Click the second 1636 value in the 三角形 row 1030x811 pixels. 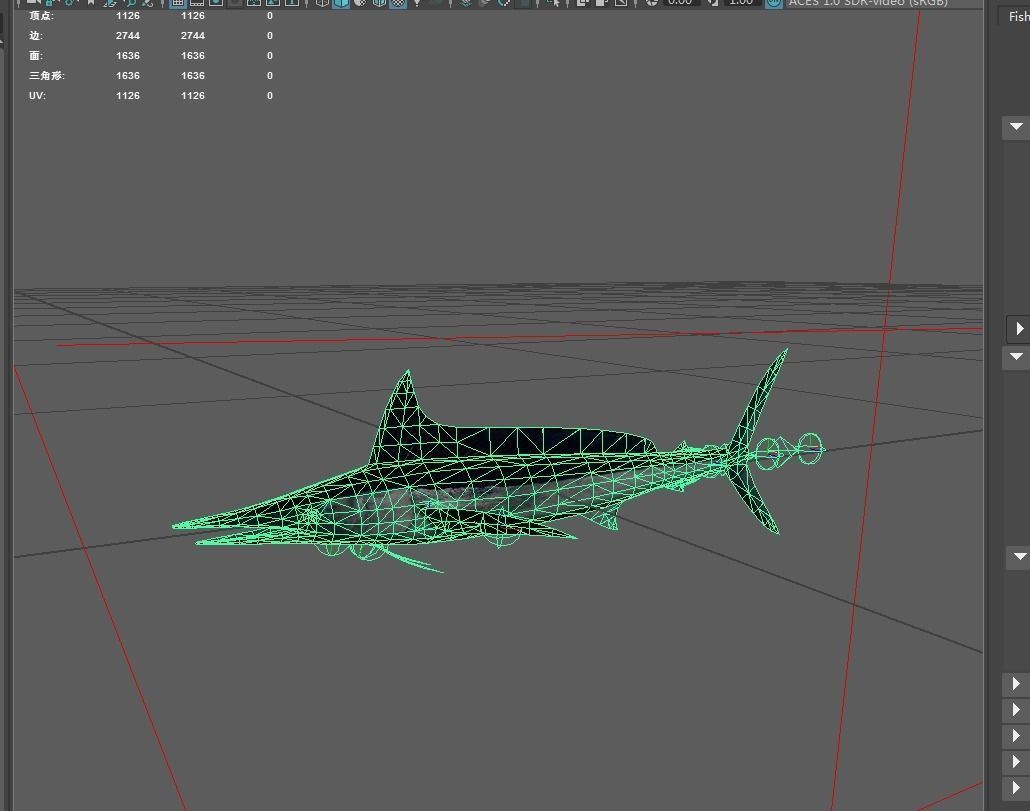[x=193, y=76]
